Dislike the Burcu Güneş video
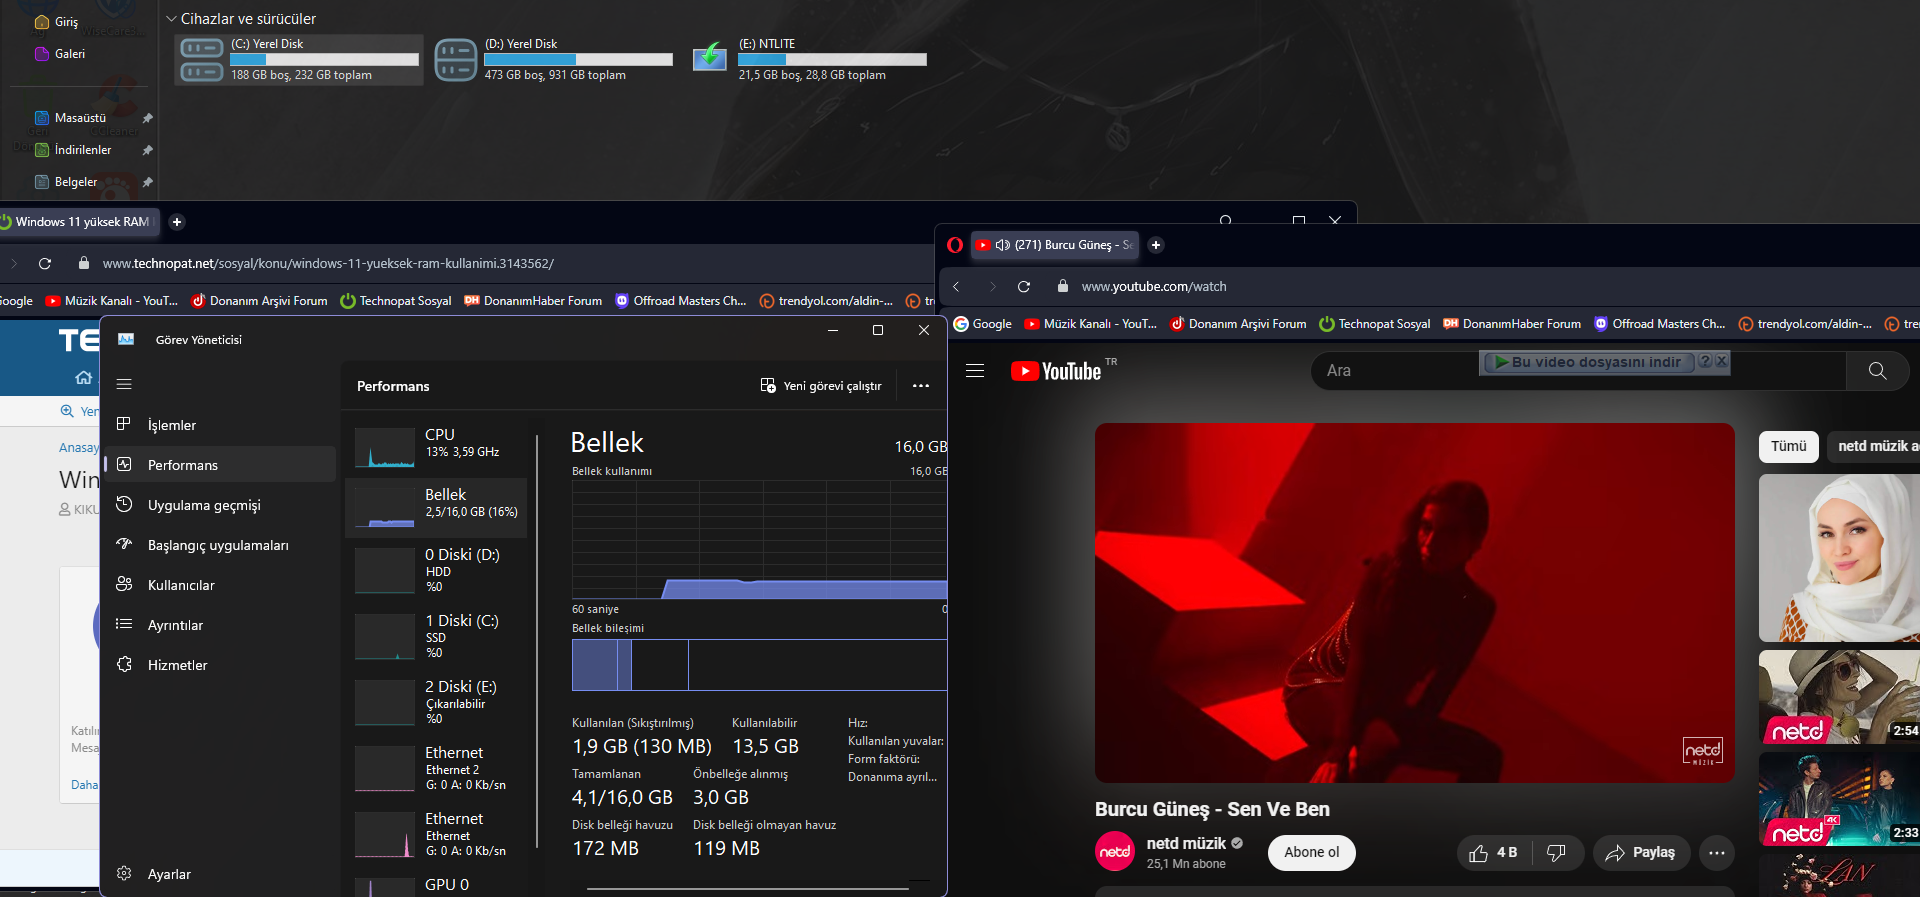The height and width of the screenshot is (897, 1920). tap(1557, 853)
